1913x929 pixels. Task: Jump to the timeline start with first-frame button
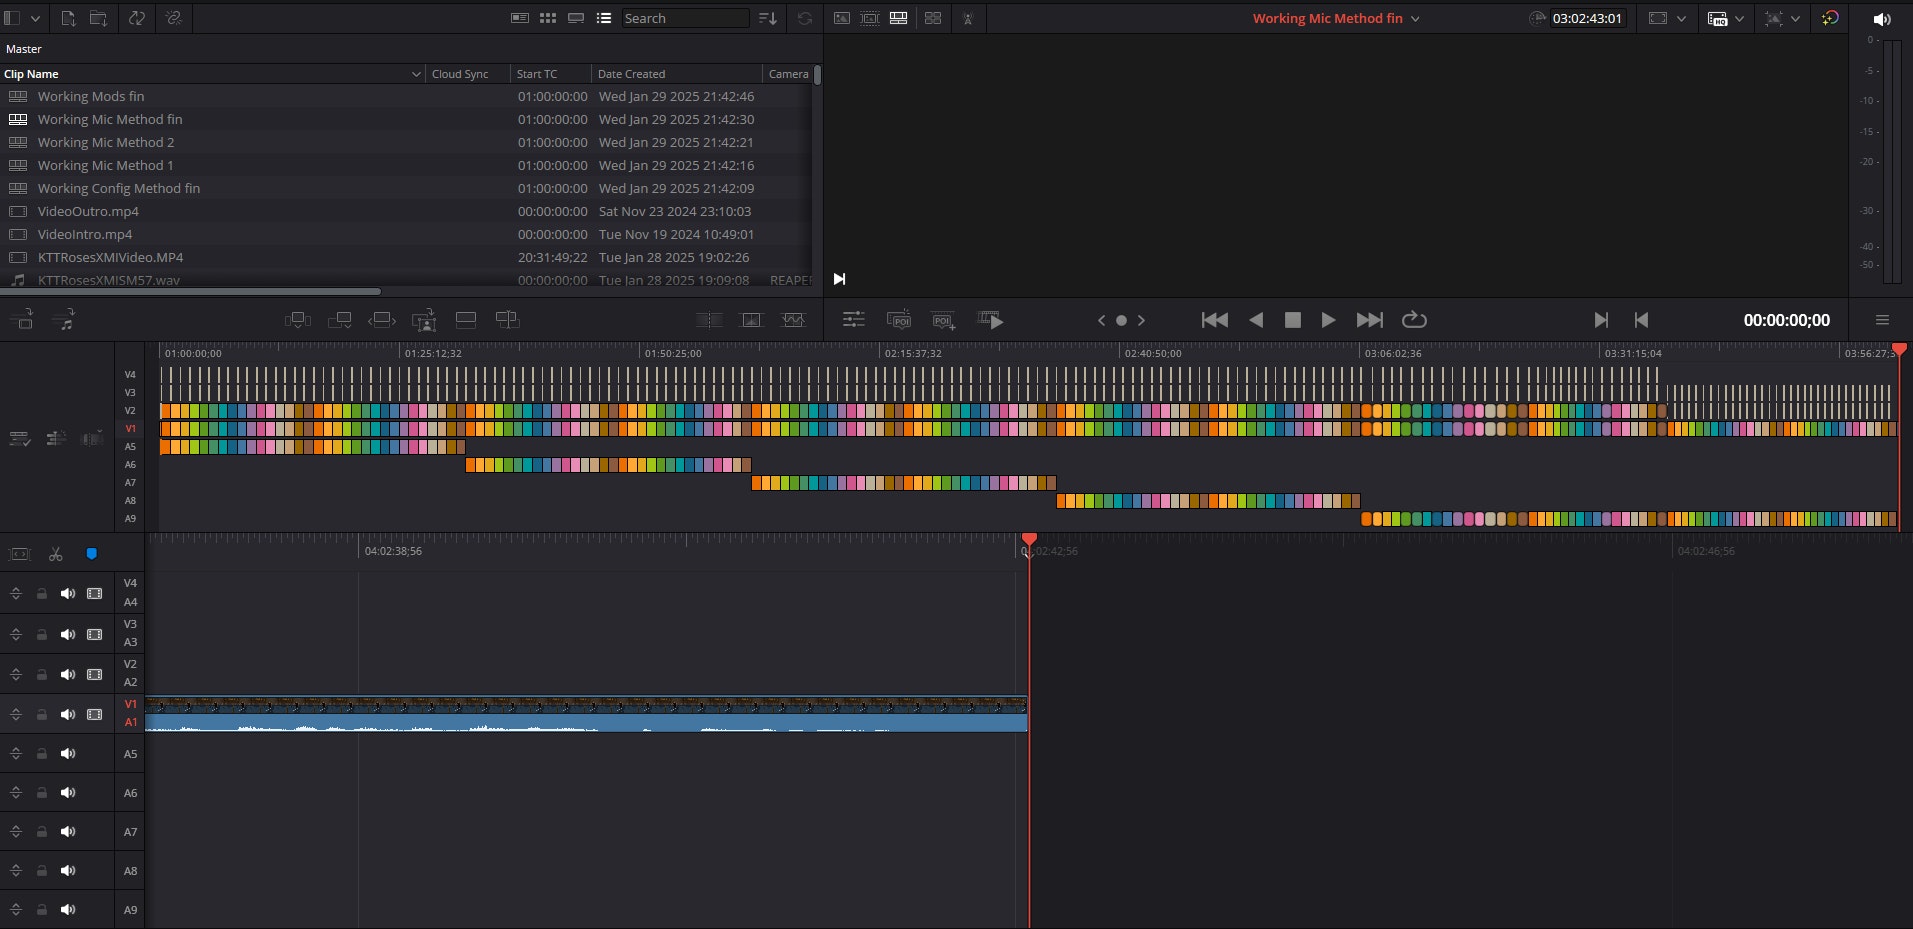(x=1214, y=320)
